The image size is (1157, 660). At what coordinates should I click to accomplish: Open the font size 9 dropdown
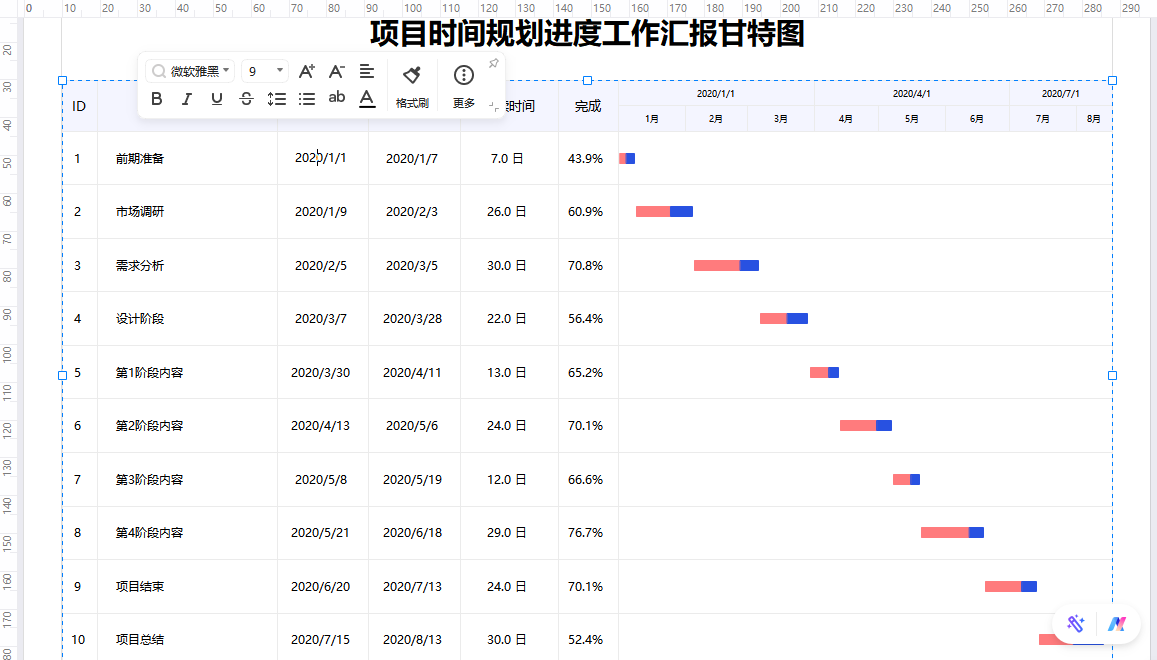(x=265, y=71)
